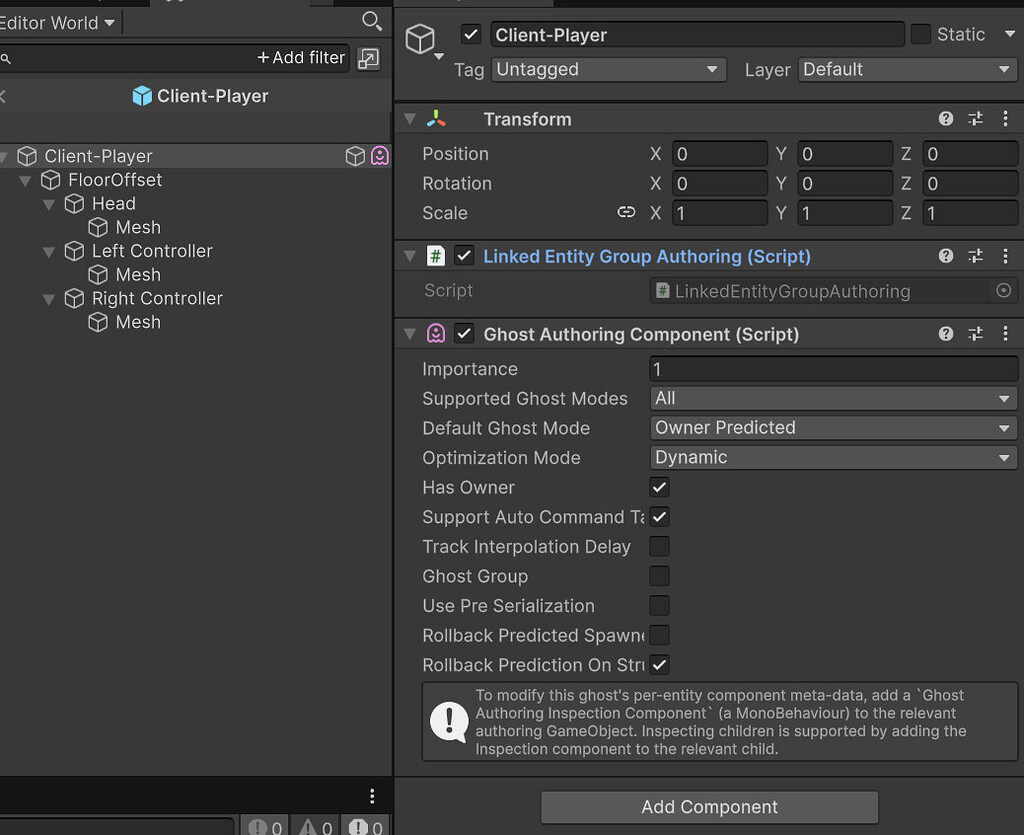The image size is (1024, 835).
Task: Disable the Has Owner checkbox
Action: [x=658, y=488]
